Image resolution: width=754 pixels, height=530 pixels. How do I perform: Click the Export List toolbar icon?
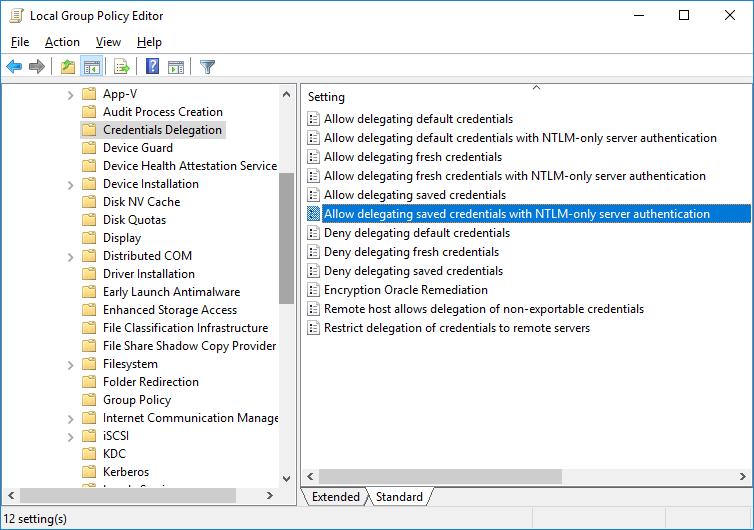click(x=122, y=66)
